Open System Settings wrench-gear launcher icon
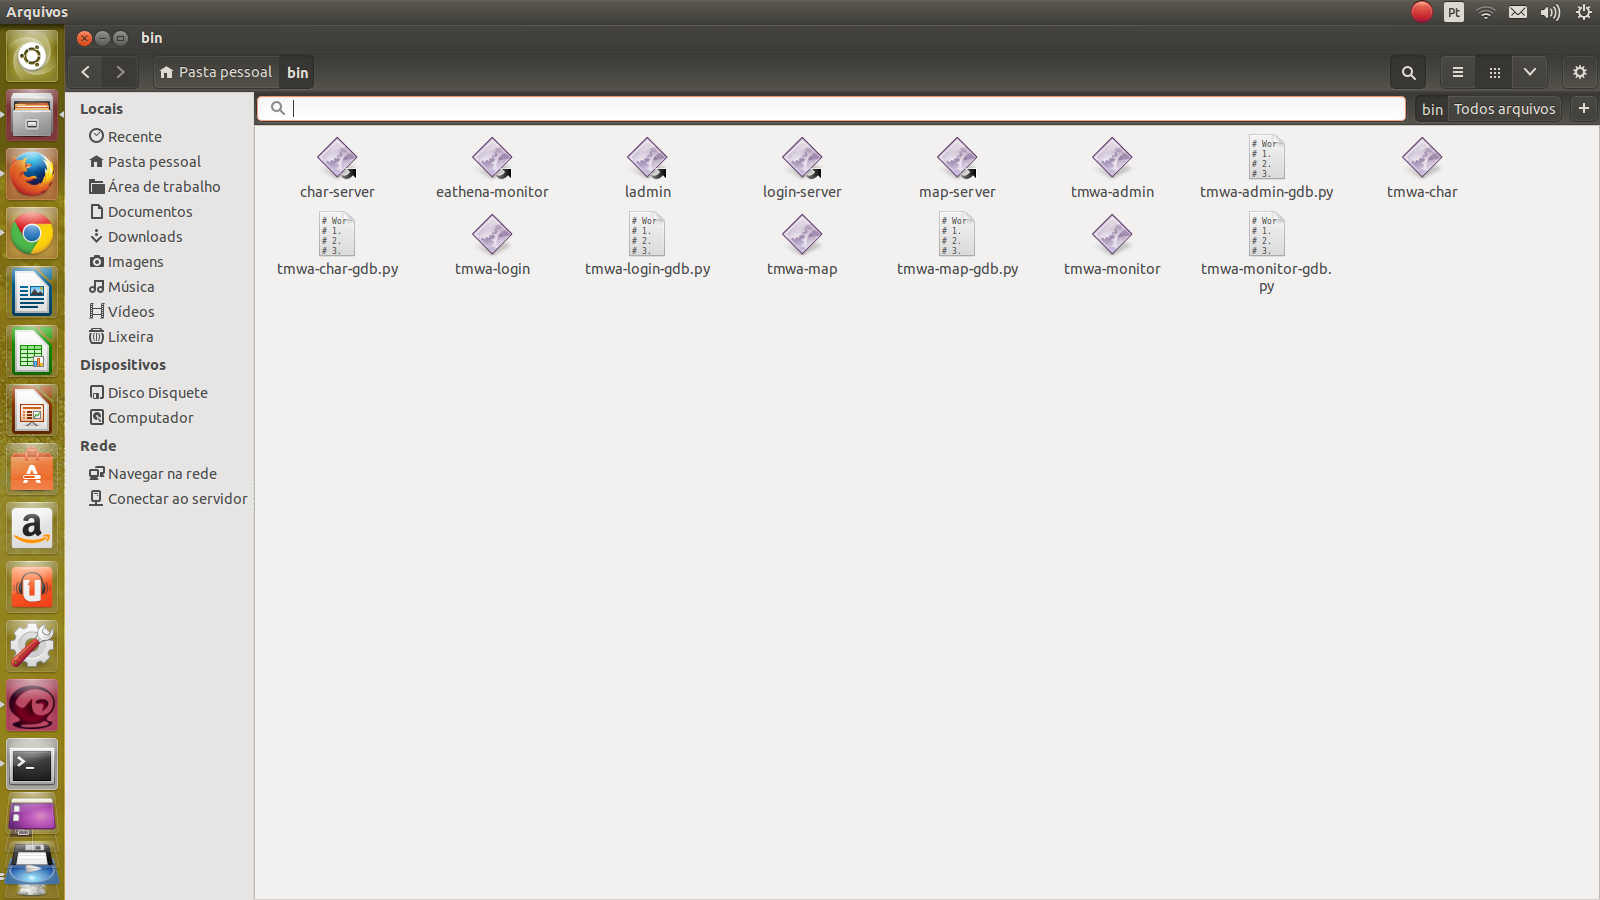The height and width of the screenshot is (900, 1600). pos(32,647)
